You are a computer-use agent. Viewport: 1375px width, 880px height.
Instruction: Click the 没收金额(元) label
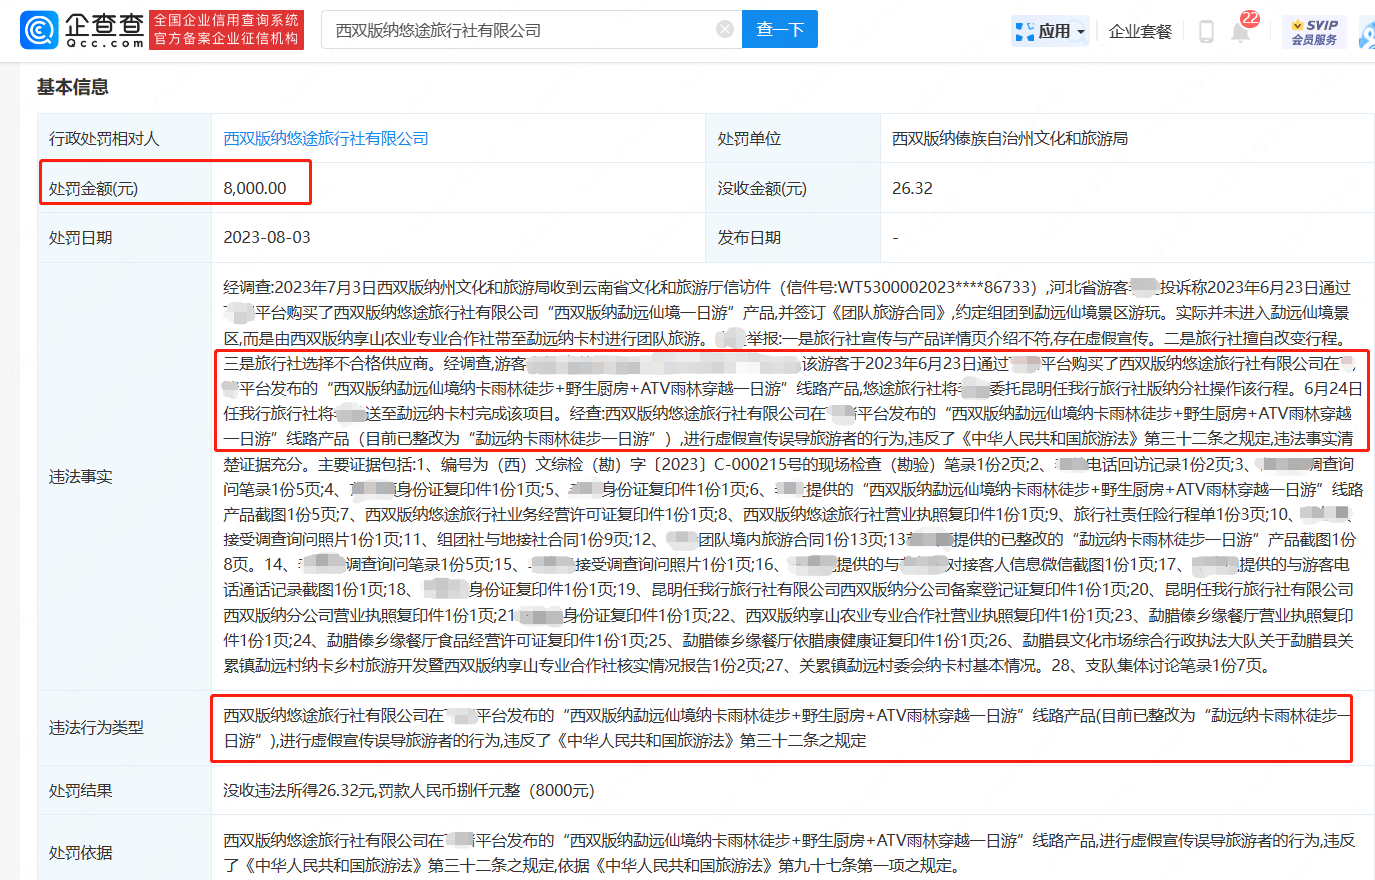(762, 188)
